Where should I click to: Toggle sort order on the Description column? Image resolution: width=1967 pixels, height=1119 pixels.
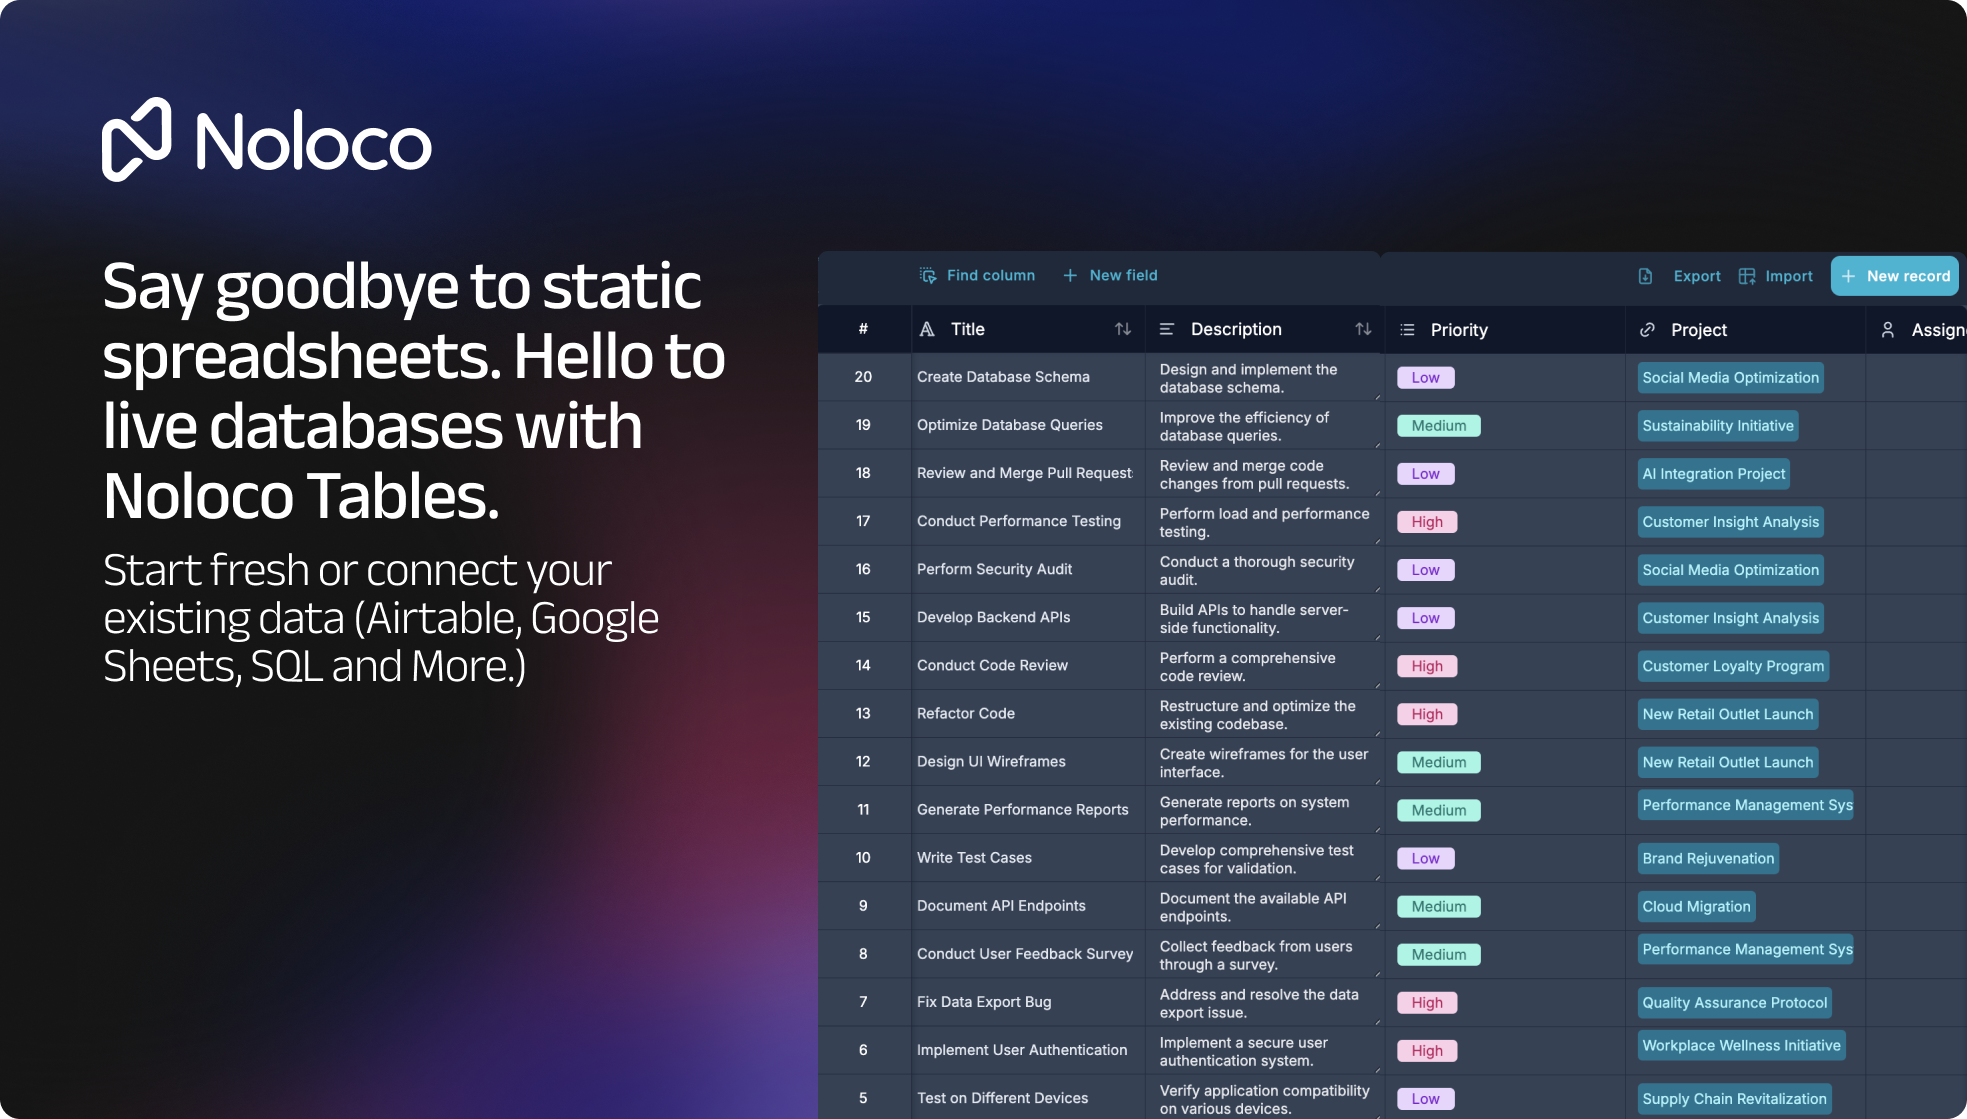pos(1363,328)
